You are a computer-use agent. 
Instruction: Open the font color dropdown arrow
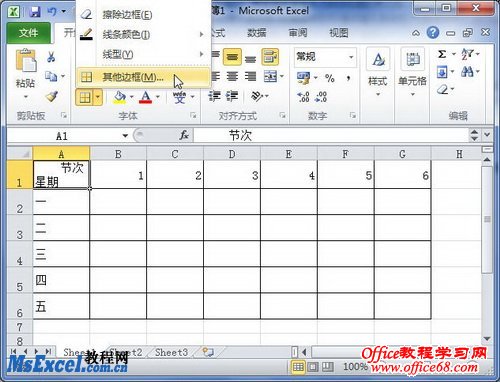[158, 97]
